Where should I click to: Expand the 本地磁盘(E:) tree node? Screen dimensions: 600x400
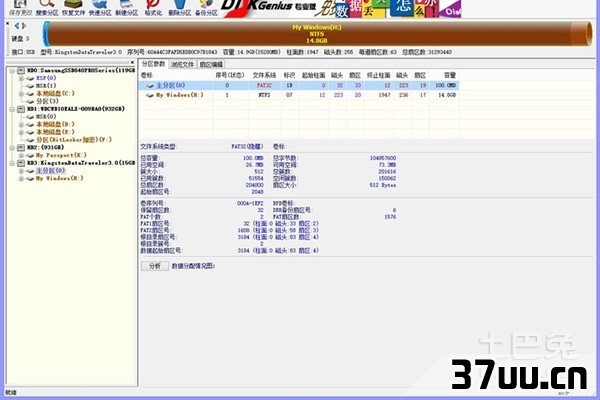(21, 132)
